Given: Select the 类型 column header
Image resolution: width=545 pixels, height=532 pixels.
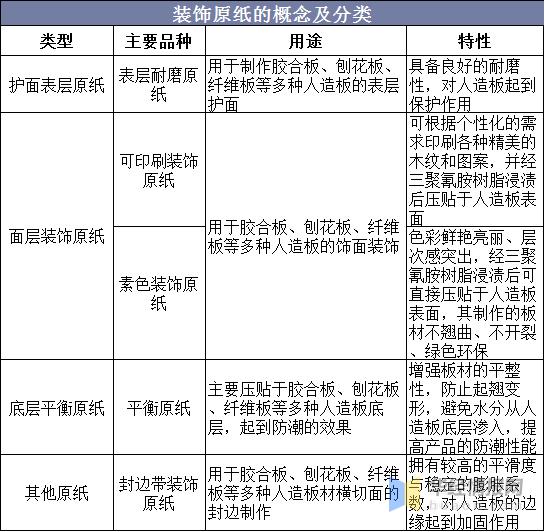Looking at the screenshot, I should click(57, 41).
